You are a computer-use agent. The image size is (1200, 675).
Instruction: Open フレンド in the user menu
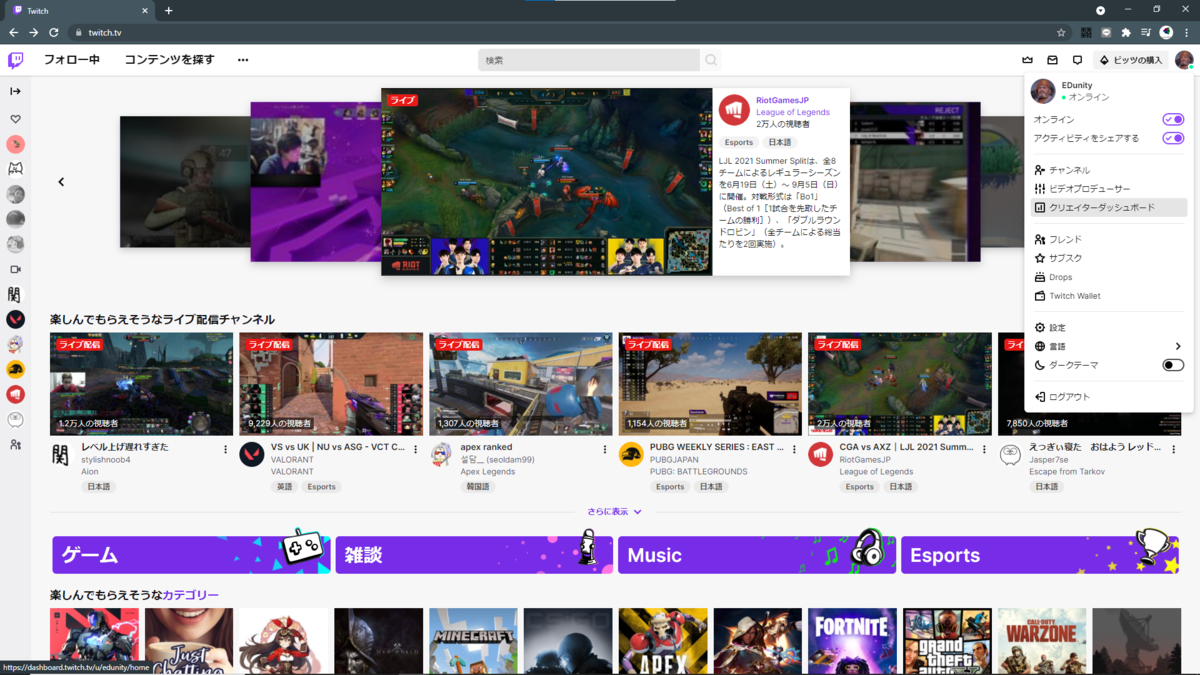tap(1109, 239)
